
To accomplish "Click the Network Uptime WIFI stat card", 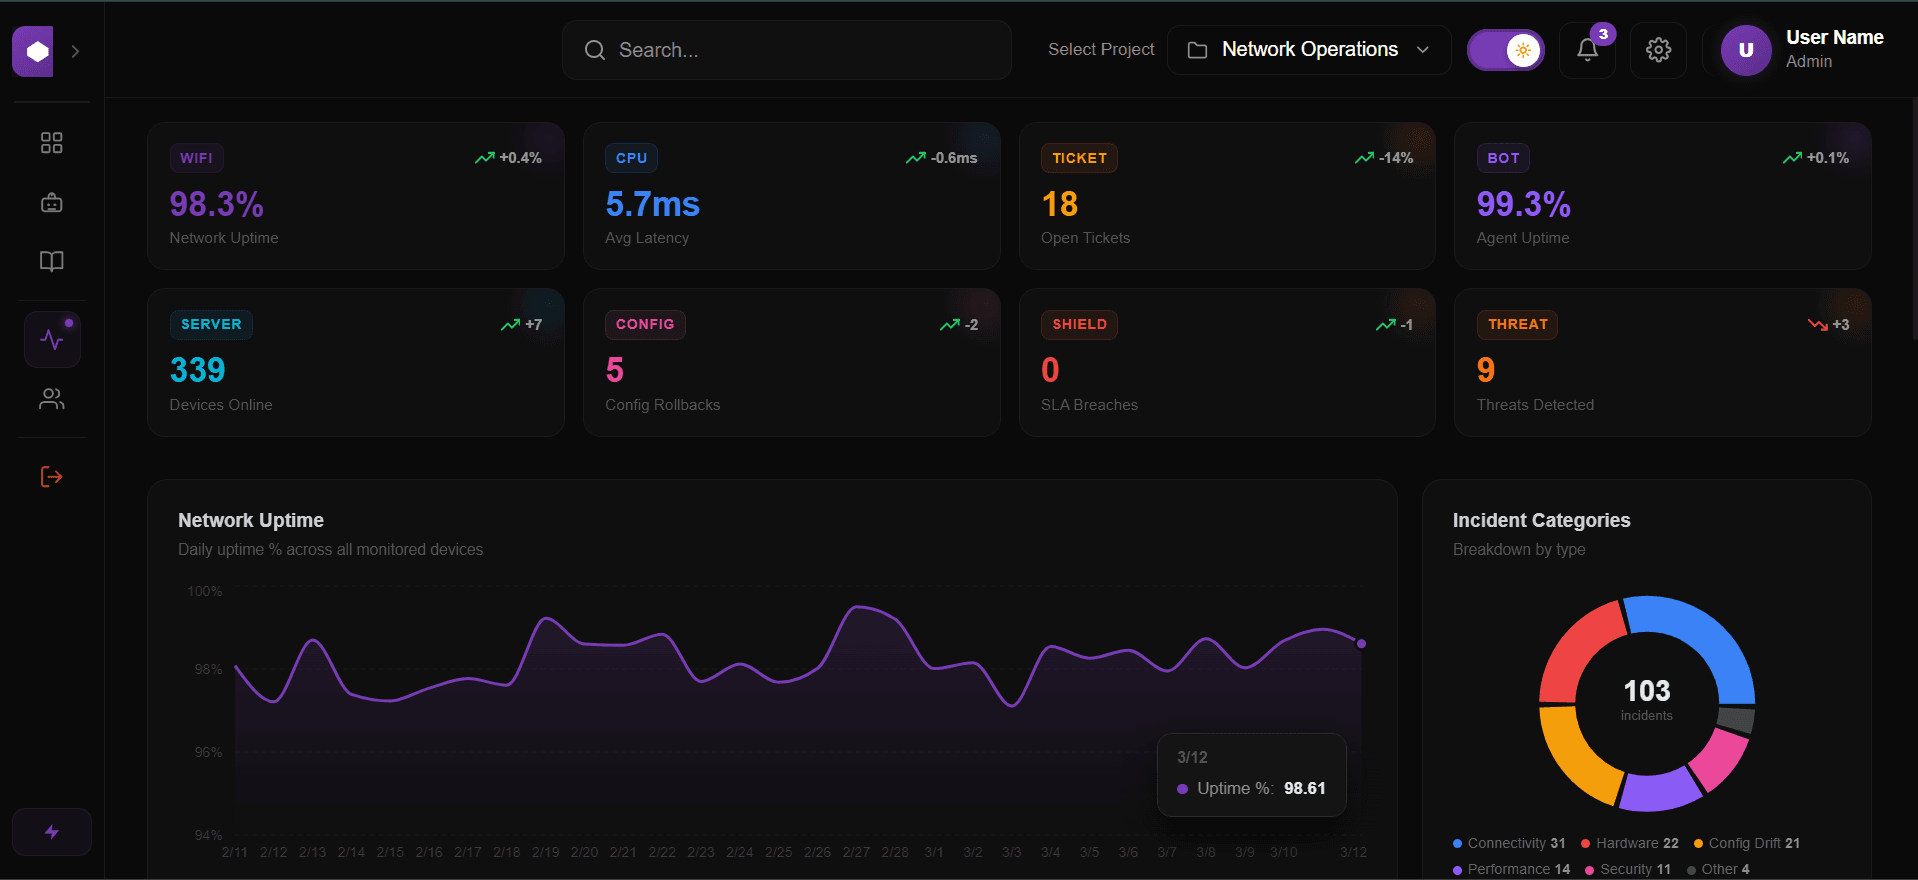I will click(355, 196).
